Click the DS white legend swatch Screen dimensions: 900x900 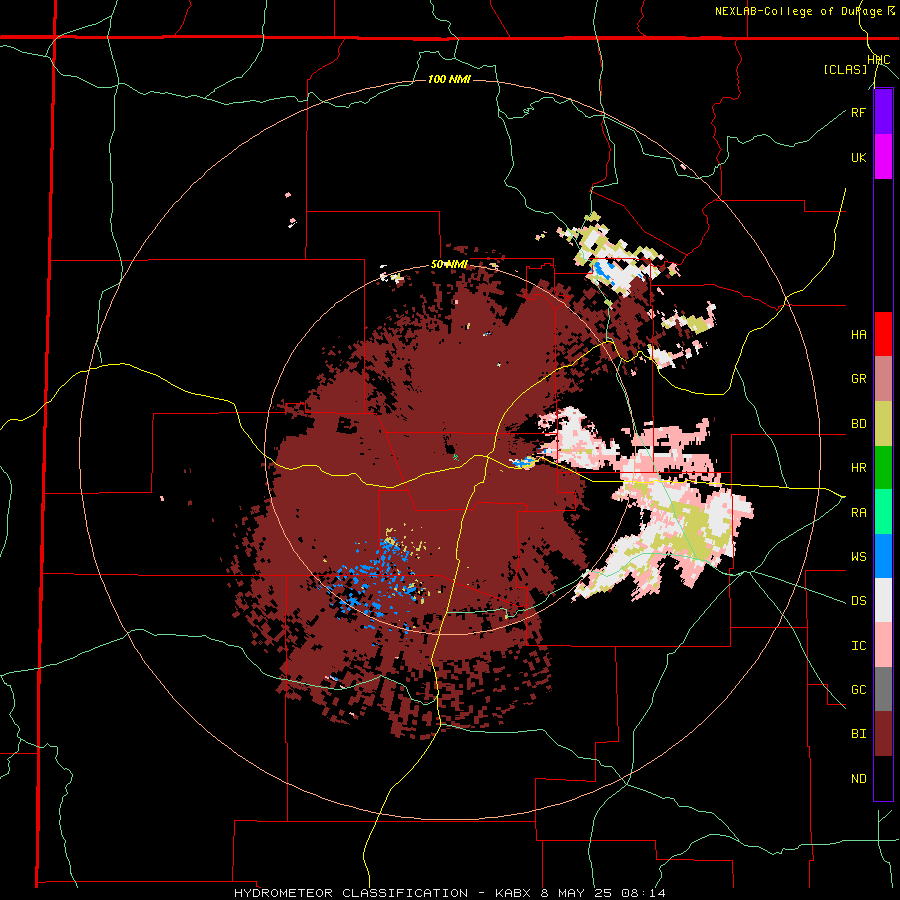883,600
